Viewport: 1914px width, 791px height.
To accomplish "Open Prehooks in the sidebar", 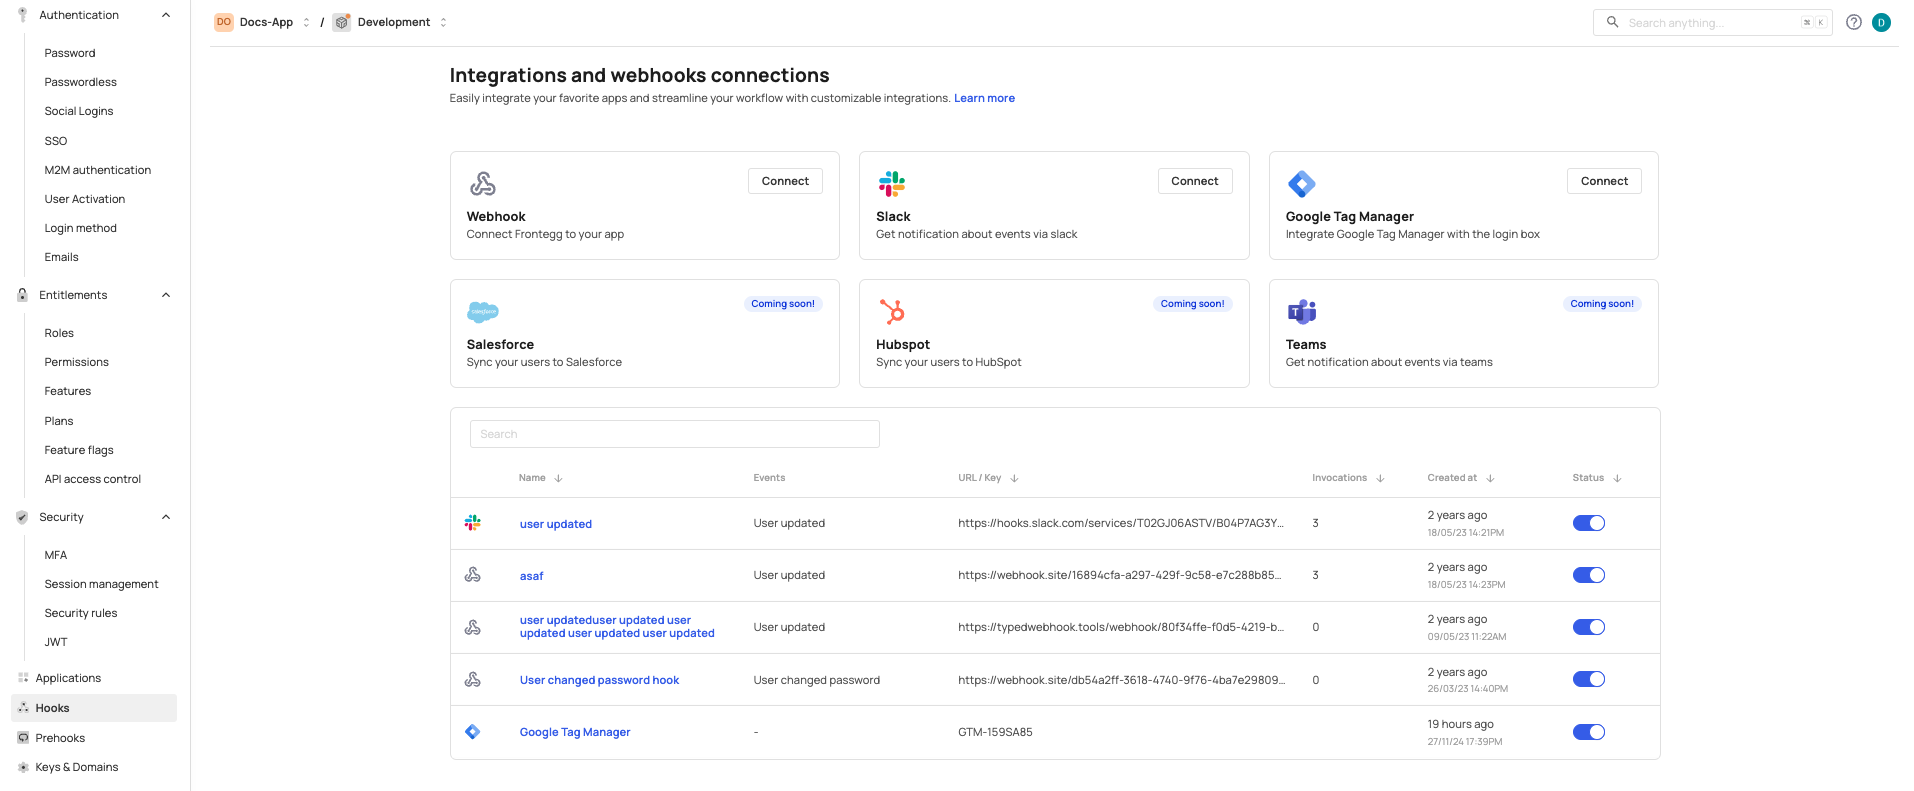I will coord(60,738).
